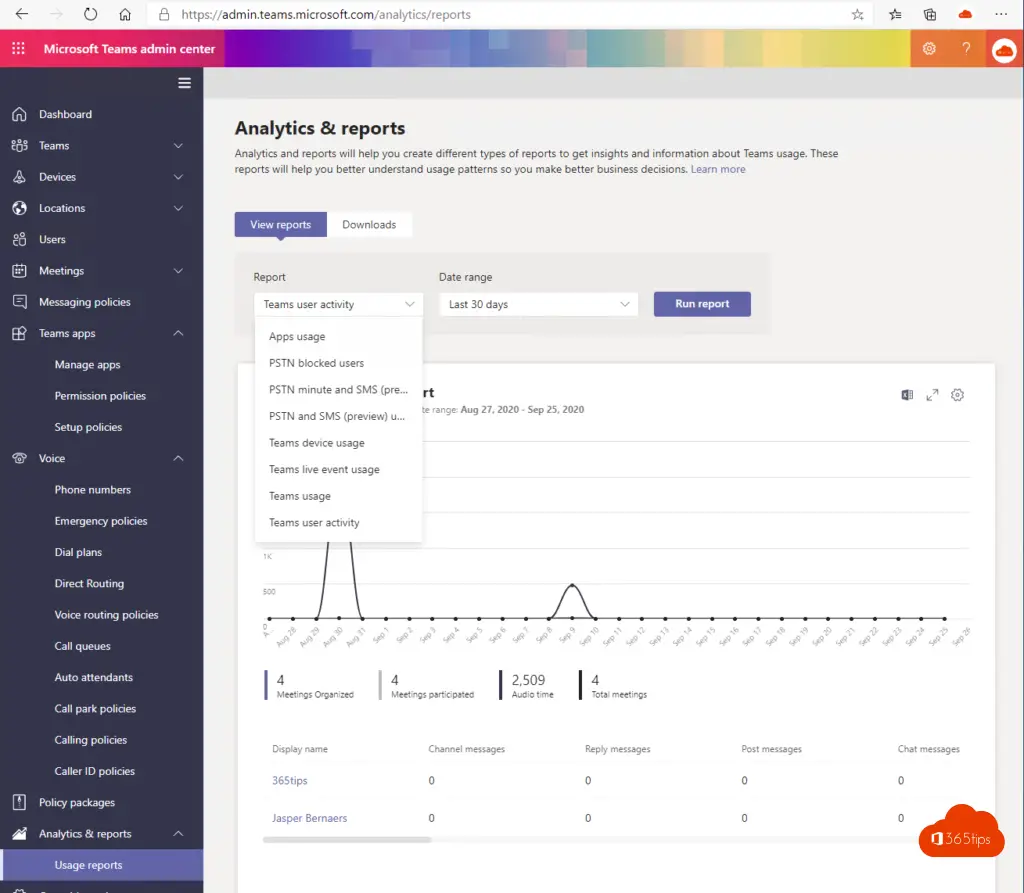Click the Dashboard home icon

click(x=20, y=114)
